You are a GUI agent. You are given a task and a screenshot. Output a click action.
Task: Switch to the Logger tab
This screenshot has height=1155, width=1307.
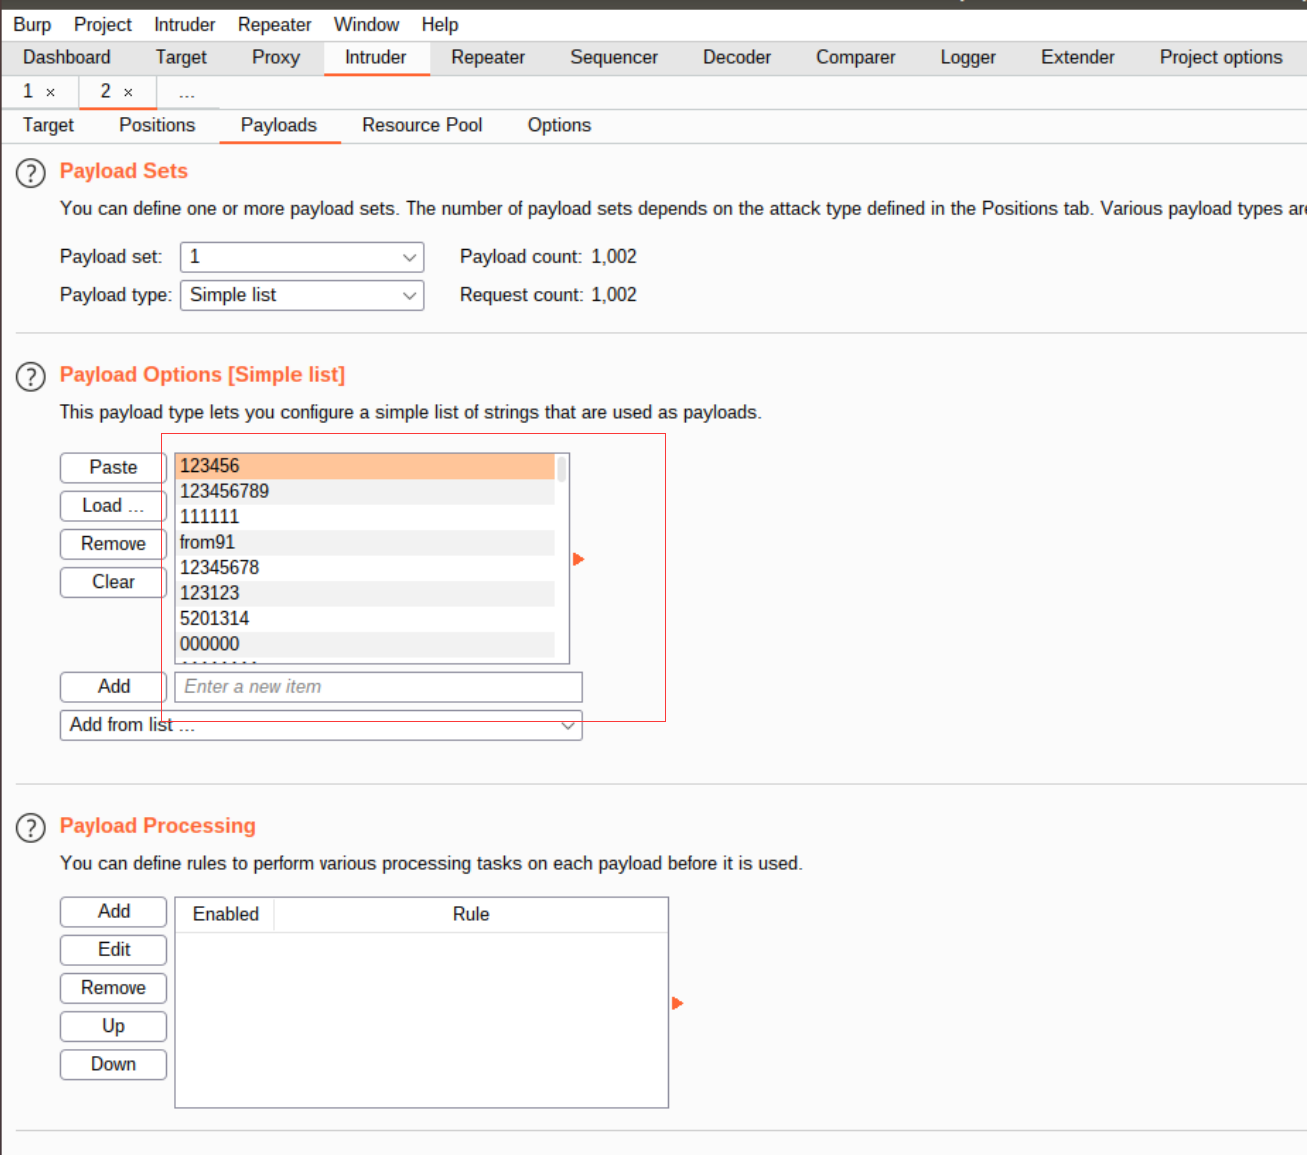(968, 58)
